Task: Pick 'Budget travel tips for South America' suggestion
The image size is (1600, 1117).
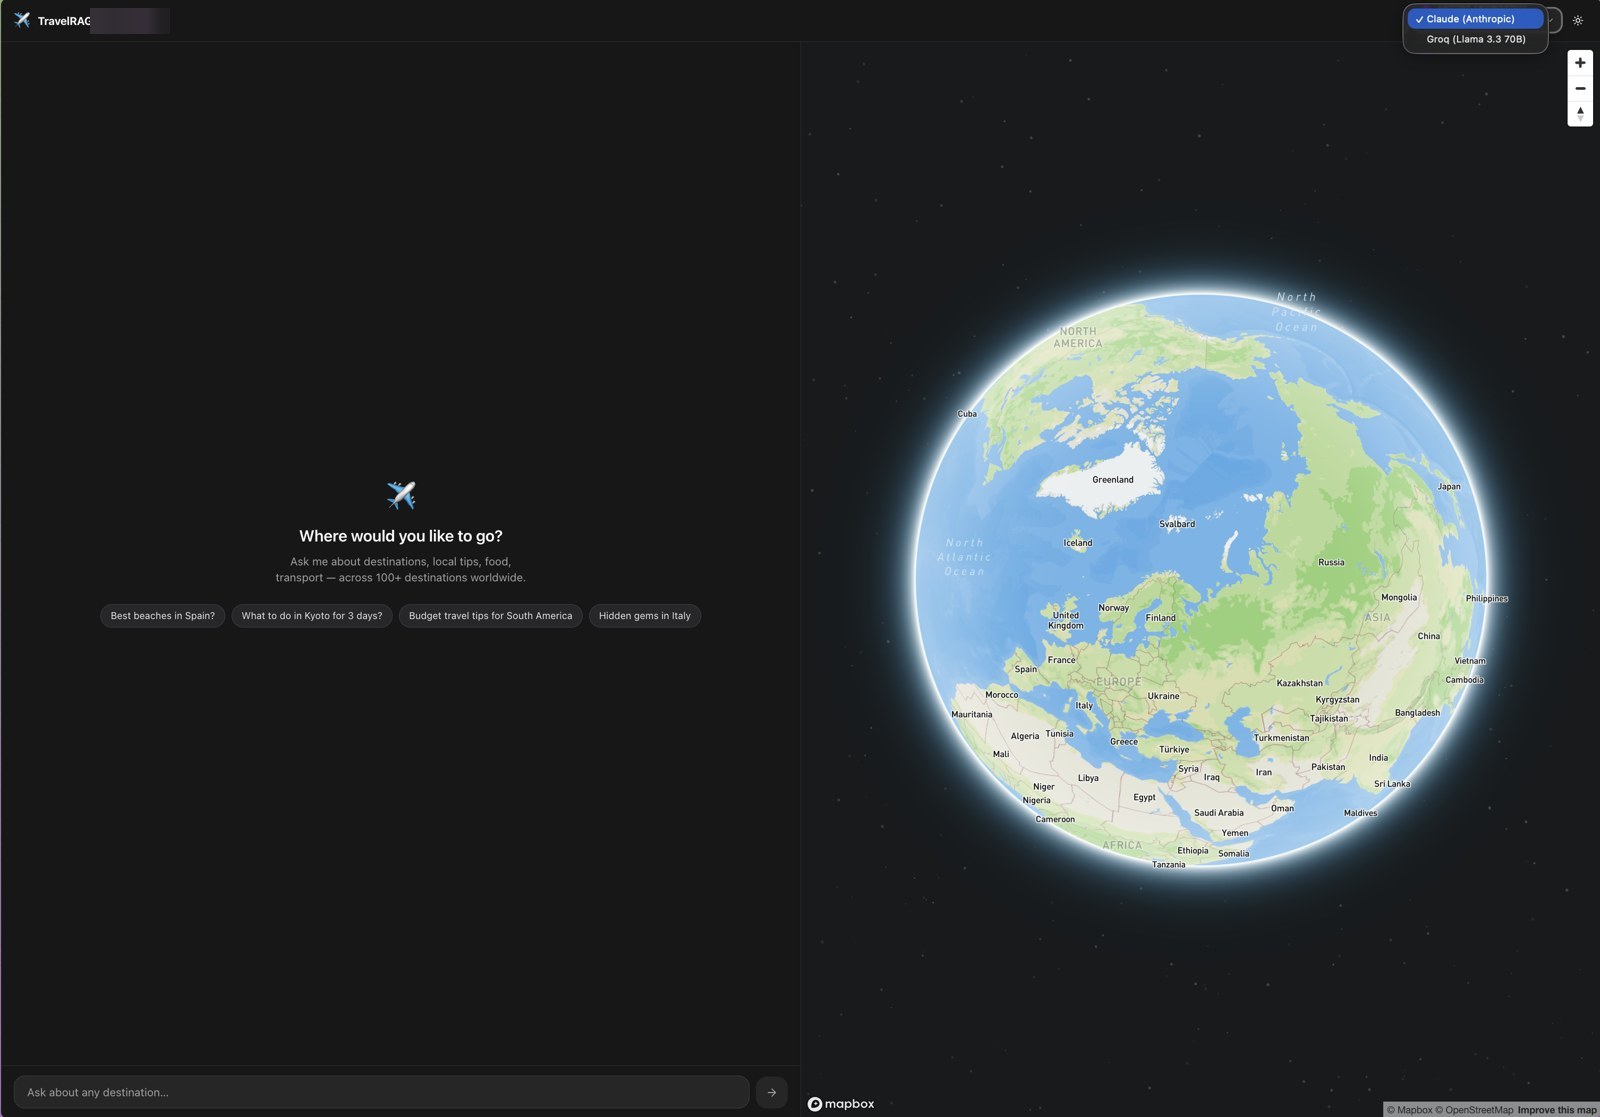Action: pyautogui.click(x=490, y=616)
